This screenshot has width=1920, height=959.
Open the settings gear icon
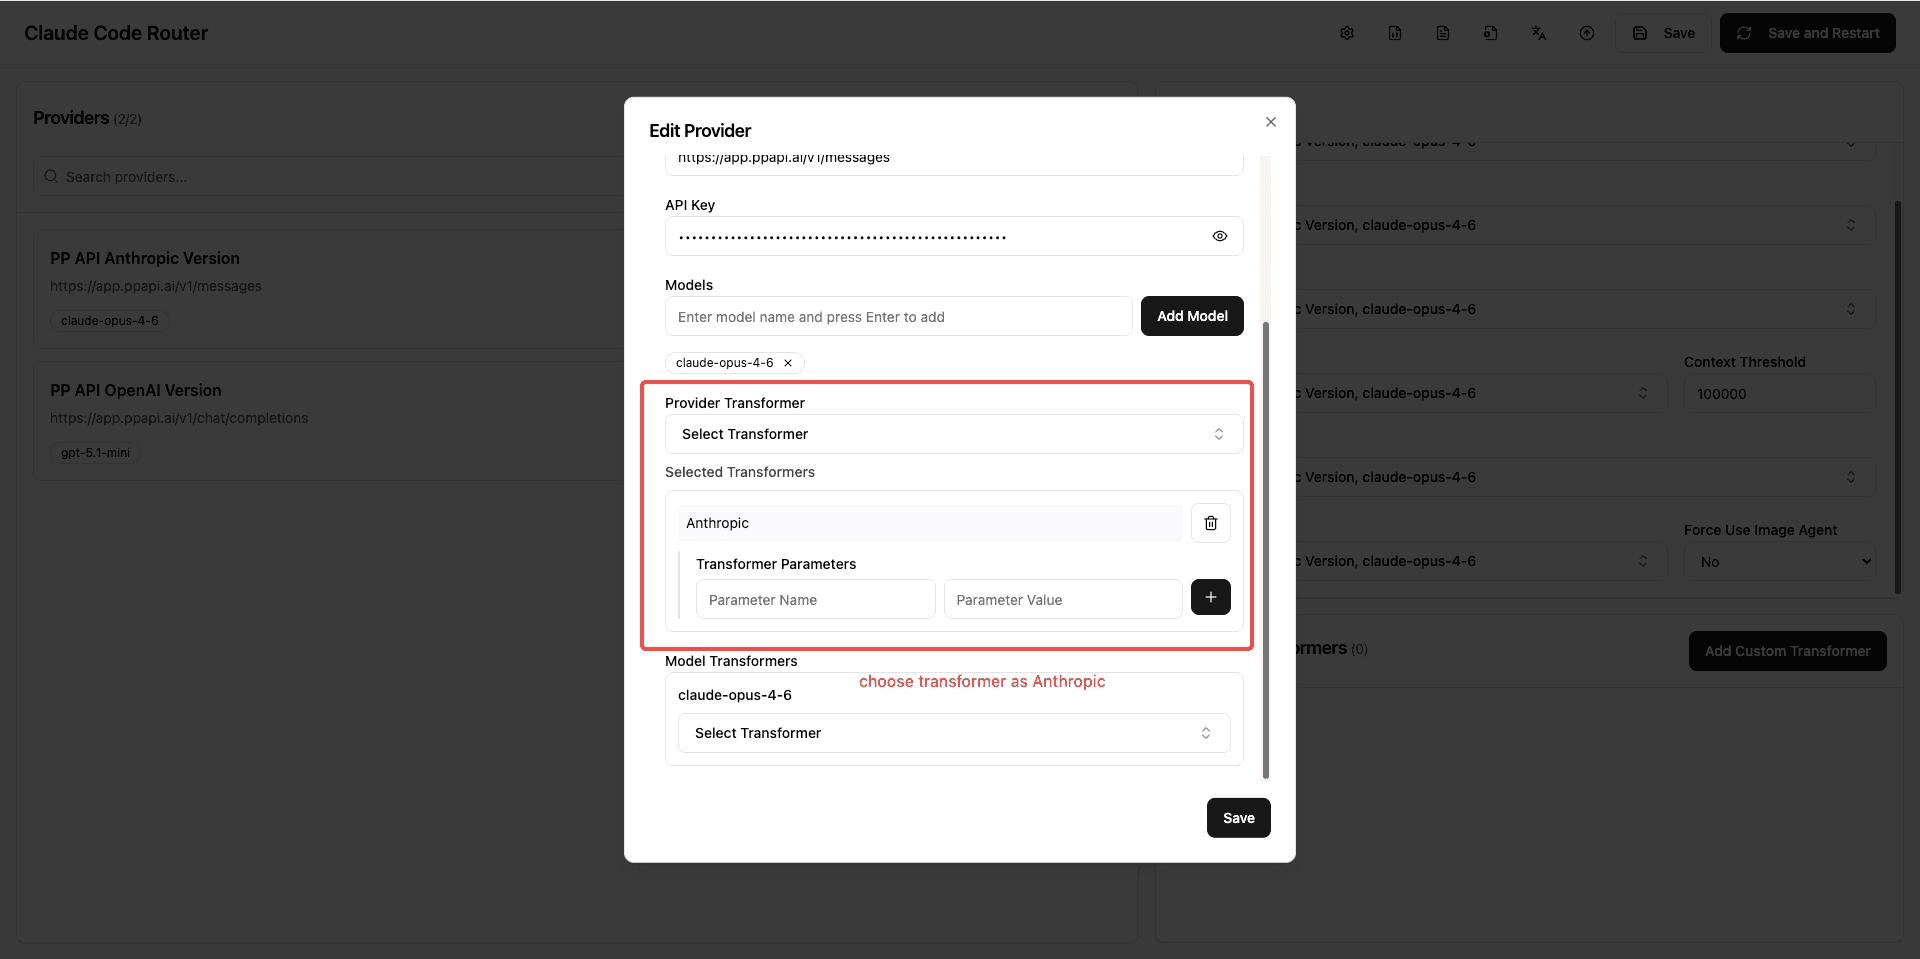[x=1346, y=32]
